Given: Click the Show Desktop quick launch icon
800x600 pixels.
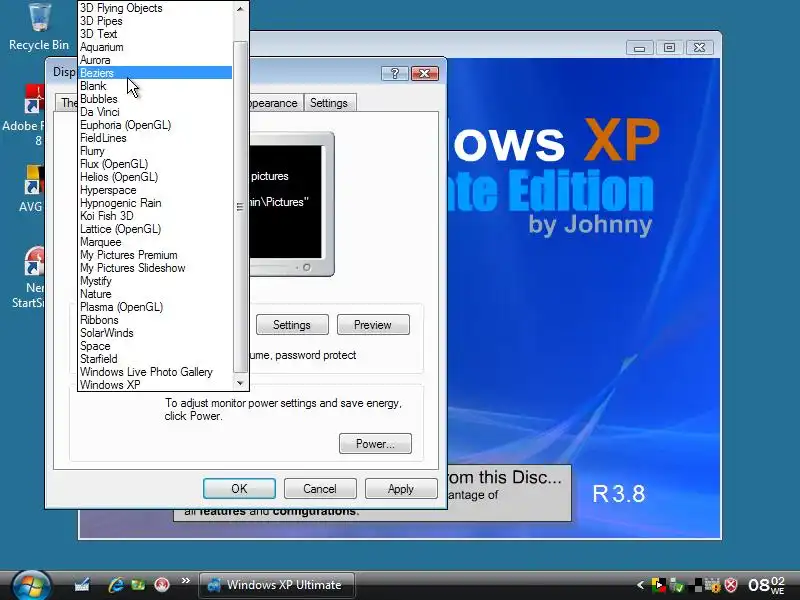Looking at the screenshot, I should [82, 584].
